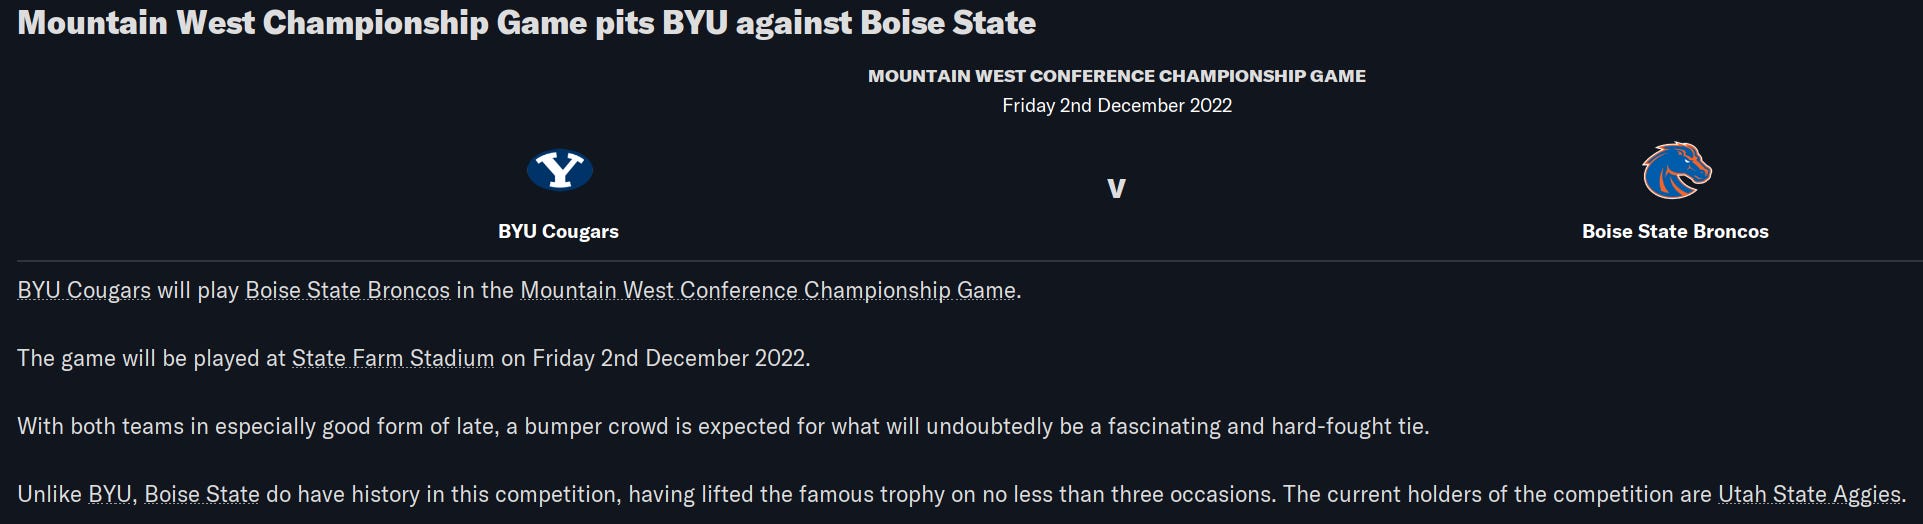Click the underlined Boise State link in last paragraph
The height and width of the screenshot is (524, 1923).
pyautogui.click(x=202, y=494)
